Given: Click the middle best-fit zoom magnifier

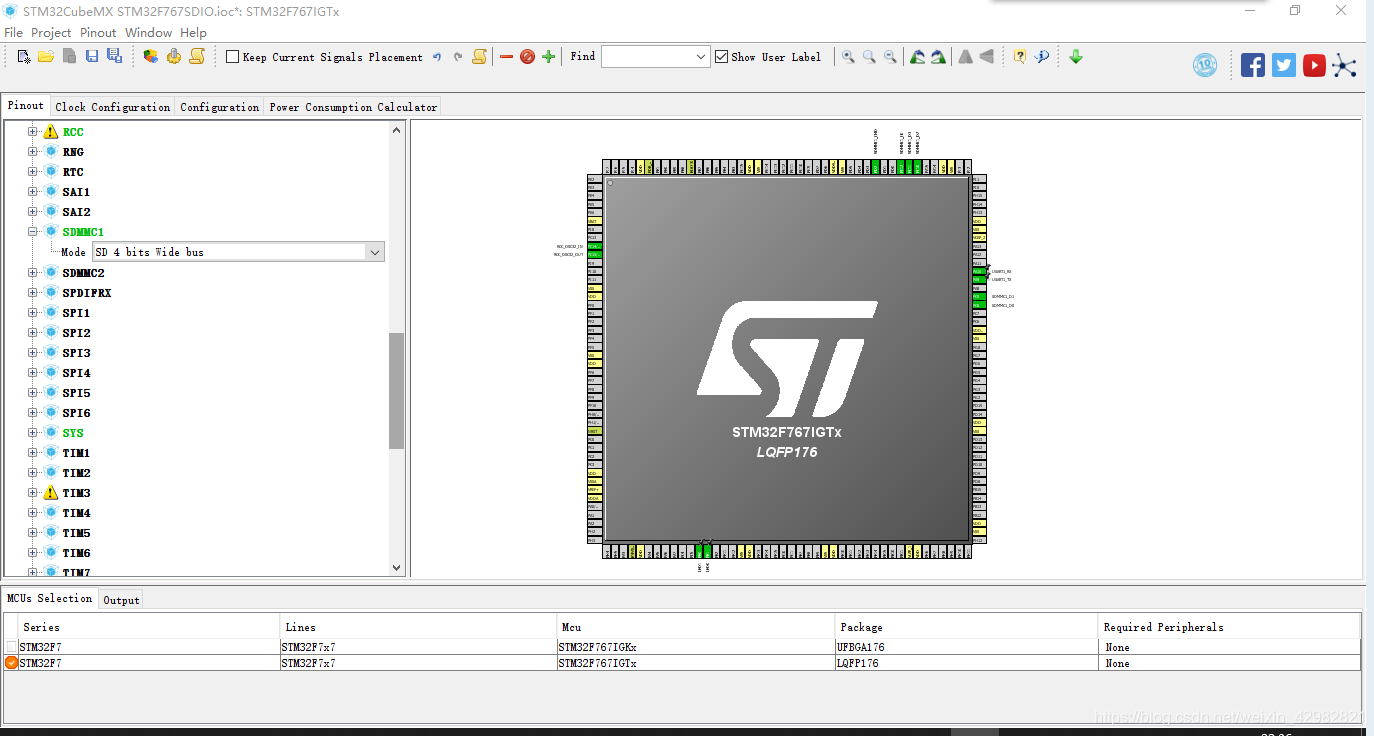Looking at the screenshot, I should pyautogui.click(x=869, y=57).
